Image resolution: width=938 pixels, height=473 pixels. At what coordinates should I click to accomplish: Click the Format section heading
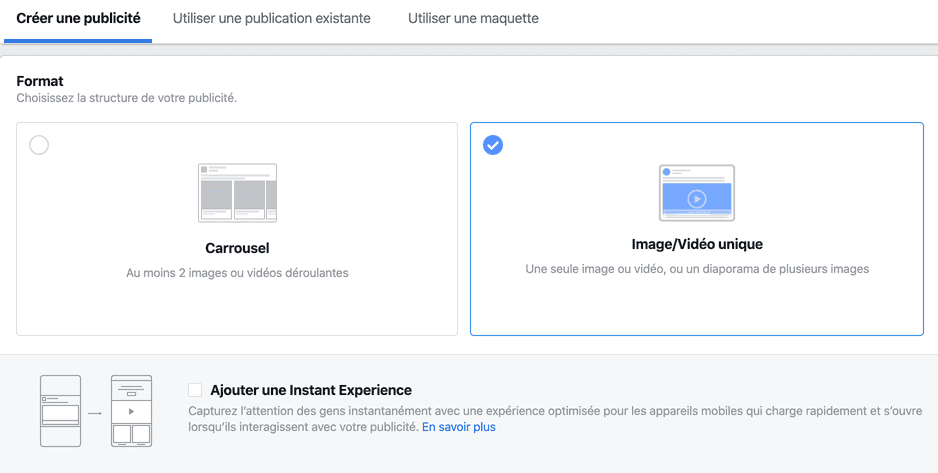click(x=40, y=81)
